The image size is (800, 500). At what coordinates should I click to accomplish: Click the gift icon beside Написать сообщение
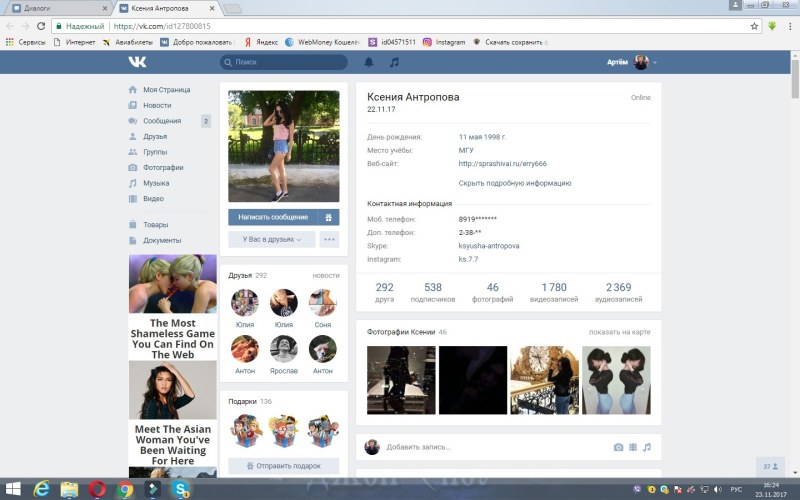pyautogui.click(x=329, y=217)
